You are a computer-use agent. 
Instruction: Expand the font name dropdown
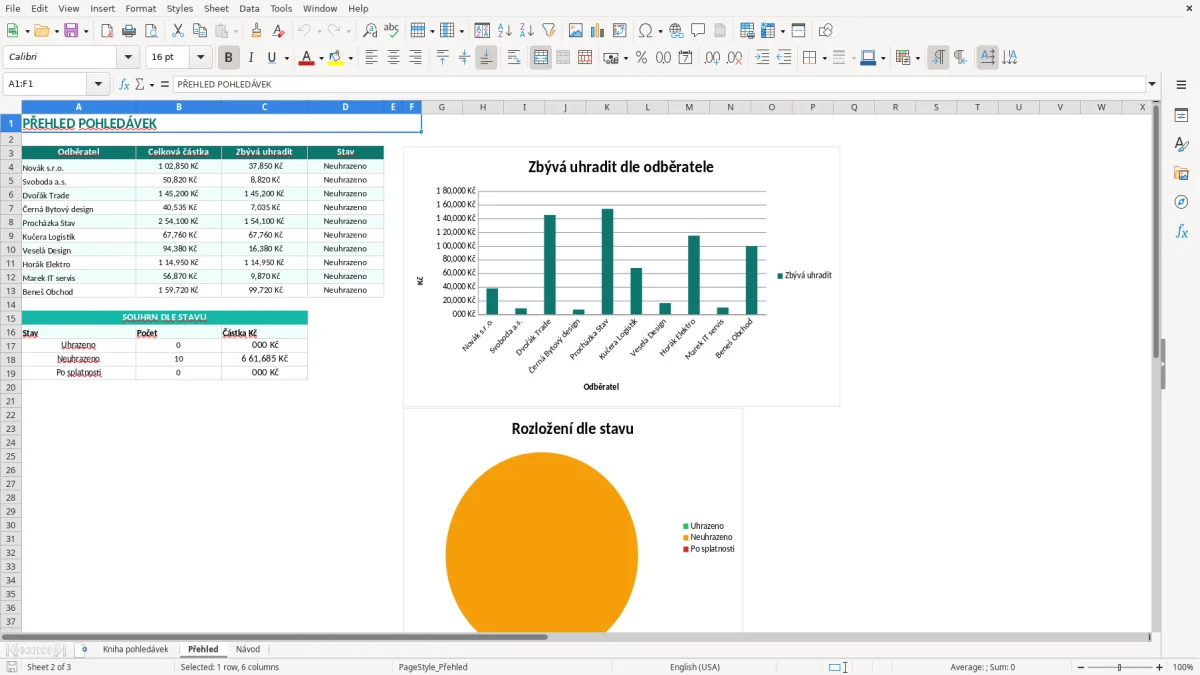tap(128, 58)
